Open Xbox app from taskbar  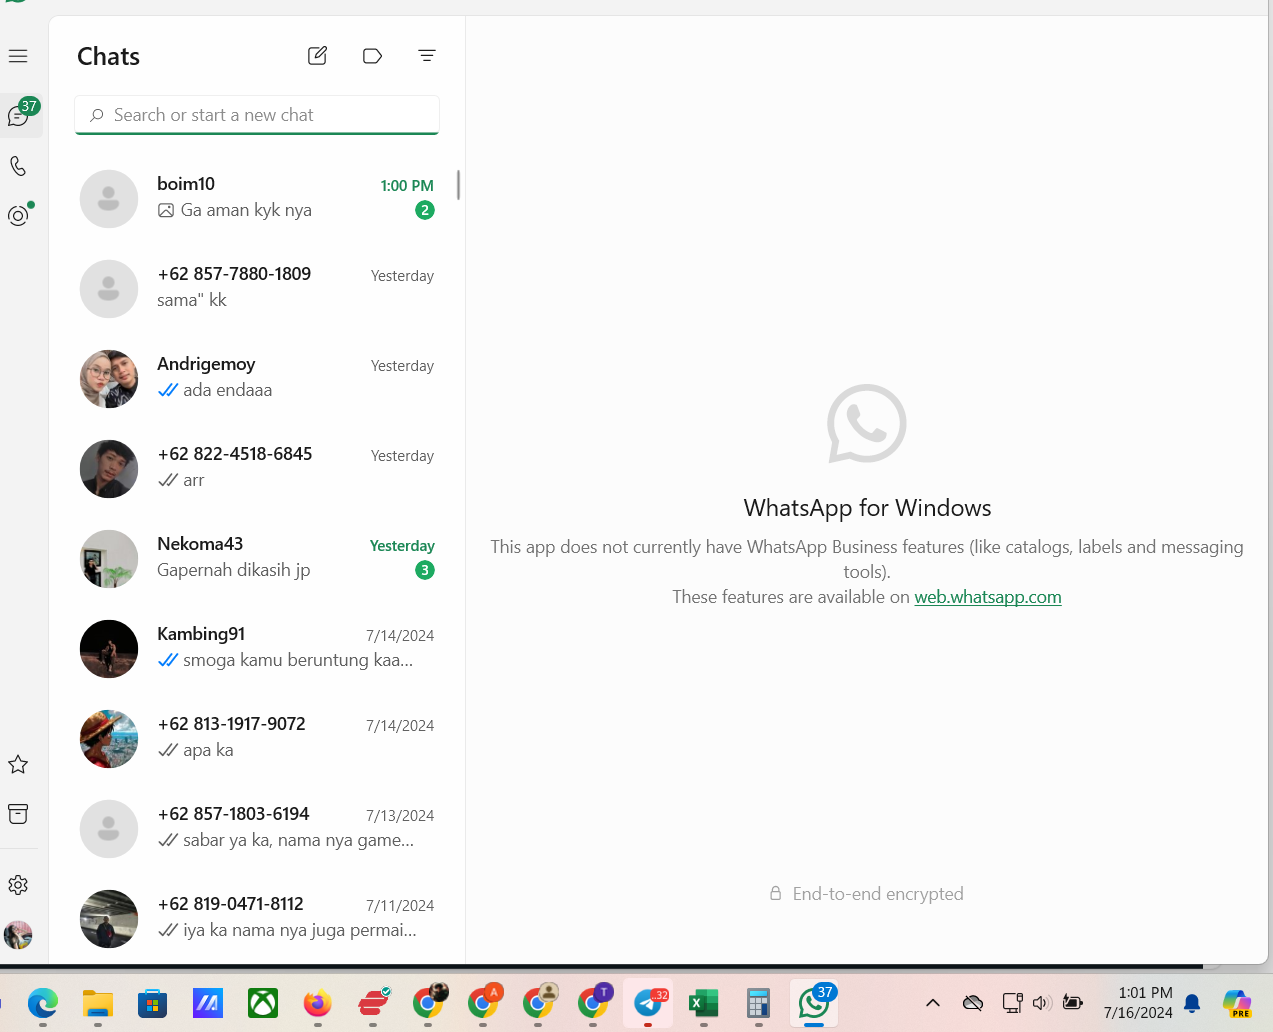point(263,1002)
